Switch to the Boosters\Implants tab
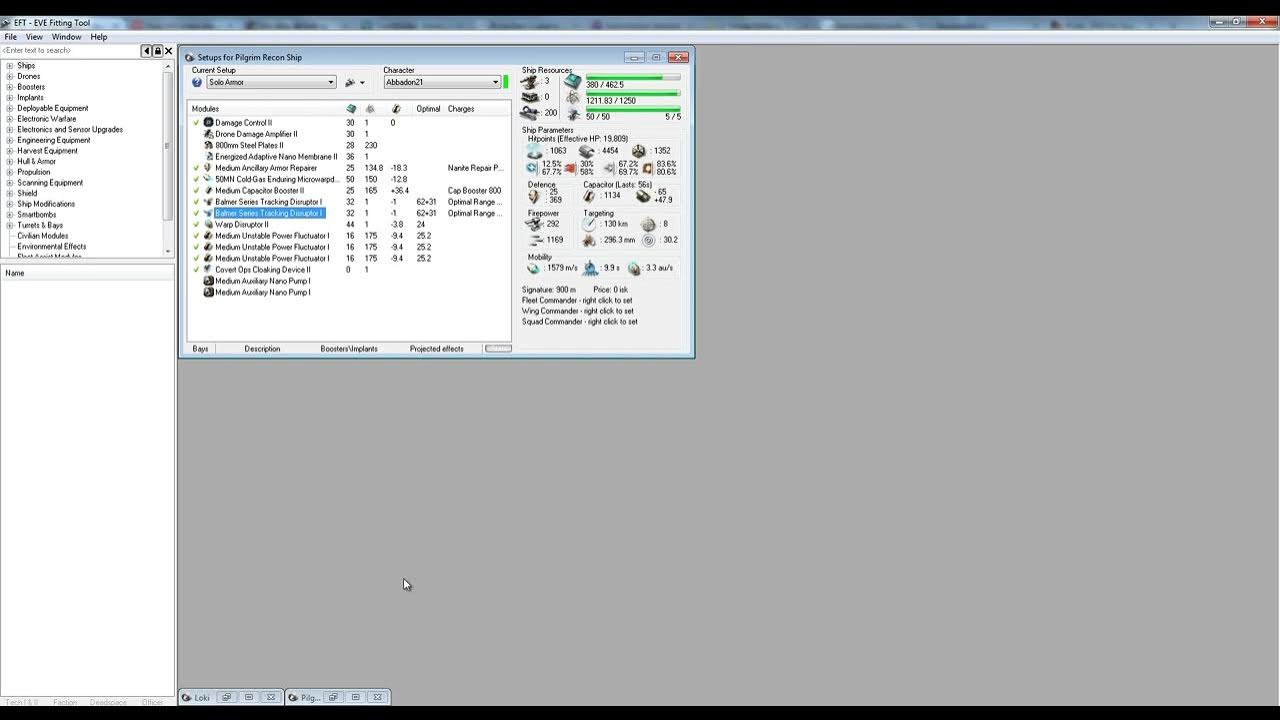Viewport: 1280px width, 720px height. point(349,349)
